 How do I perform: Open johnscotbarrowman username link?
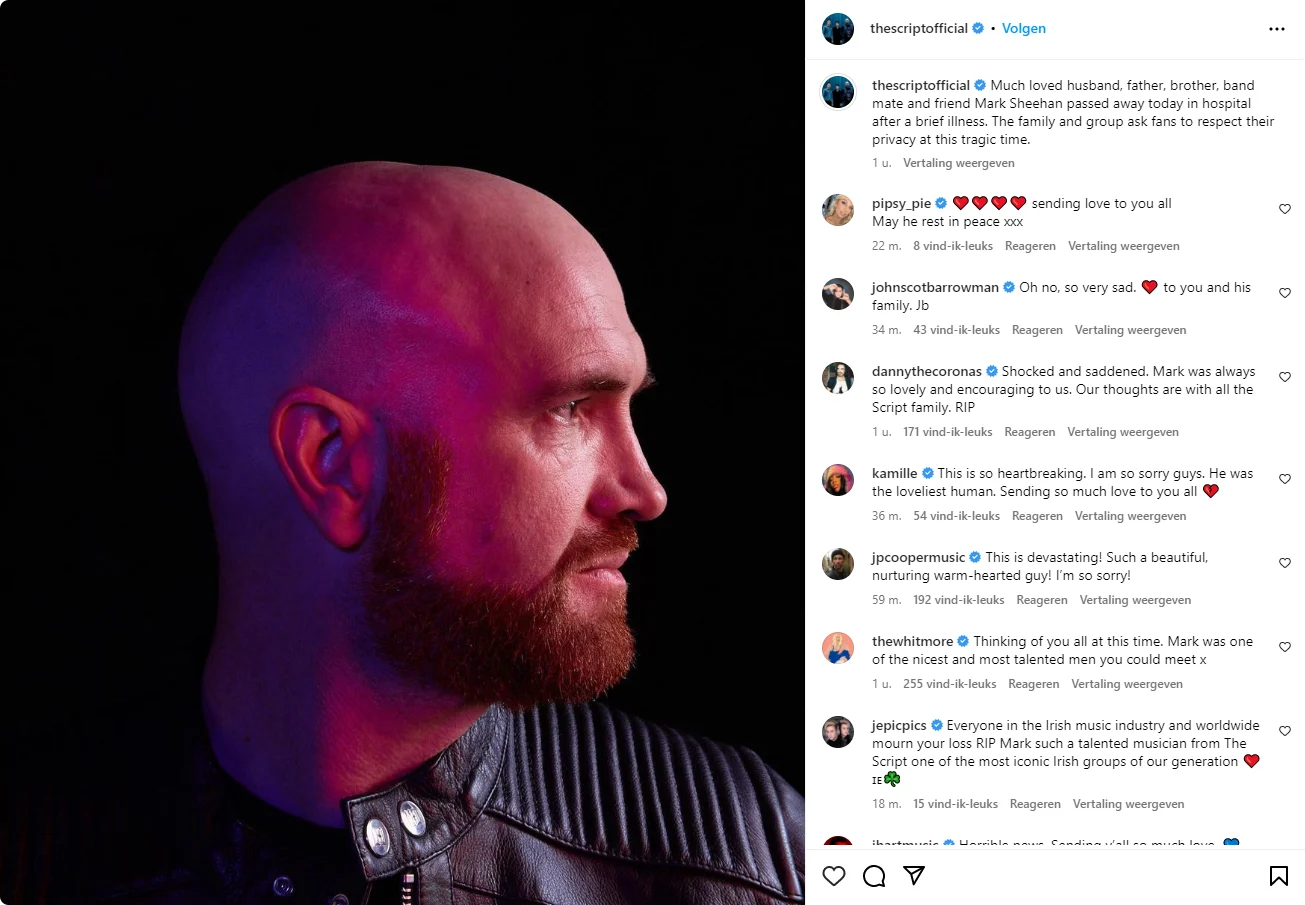935,287
